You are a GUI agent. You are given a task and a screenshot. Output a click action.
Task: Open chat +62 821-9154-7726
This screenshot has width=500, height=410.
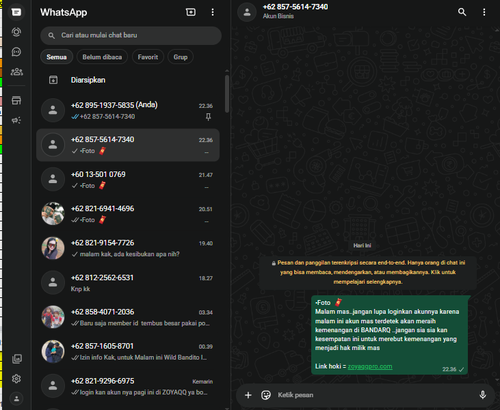[x=128, y=248]
